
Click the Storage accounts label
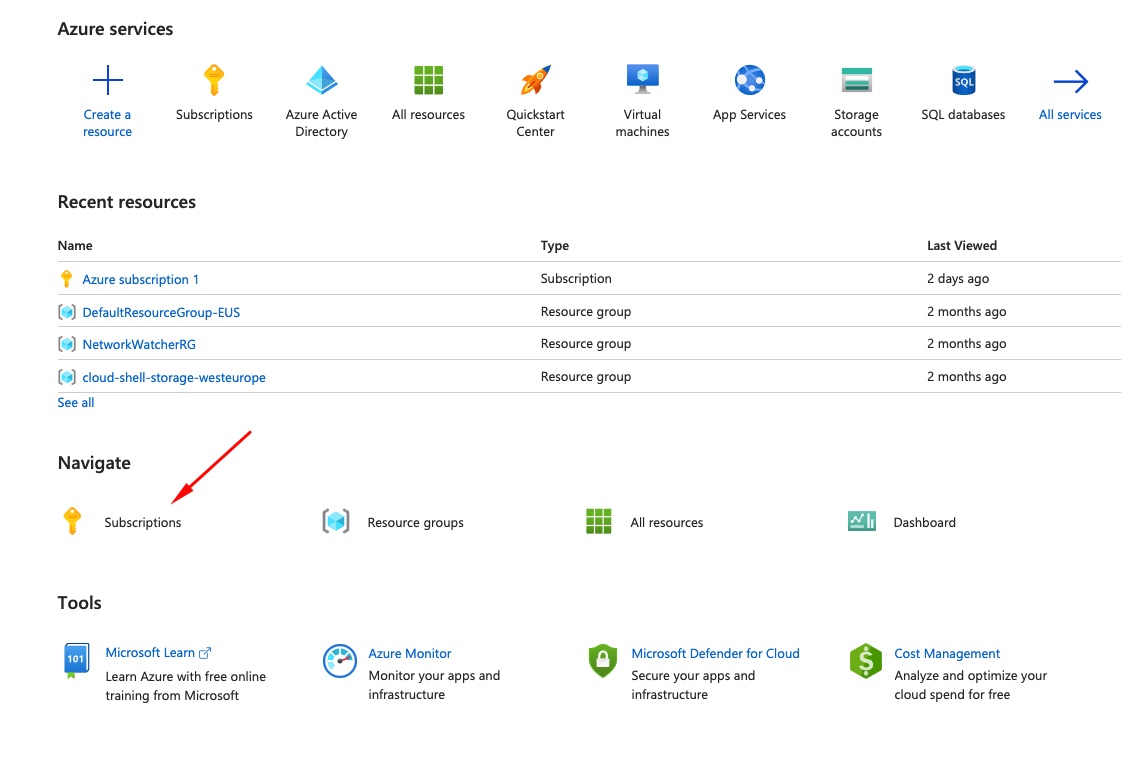(x=856, y=123)
